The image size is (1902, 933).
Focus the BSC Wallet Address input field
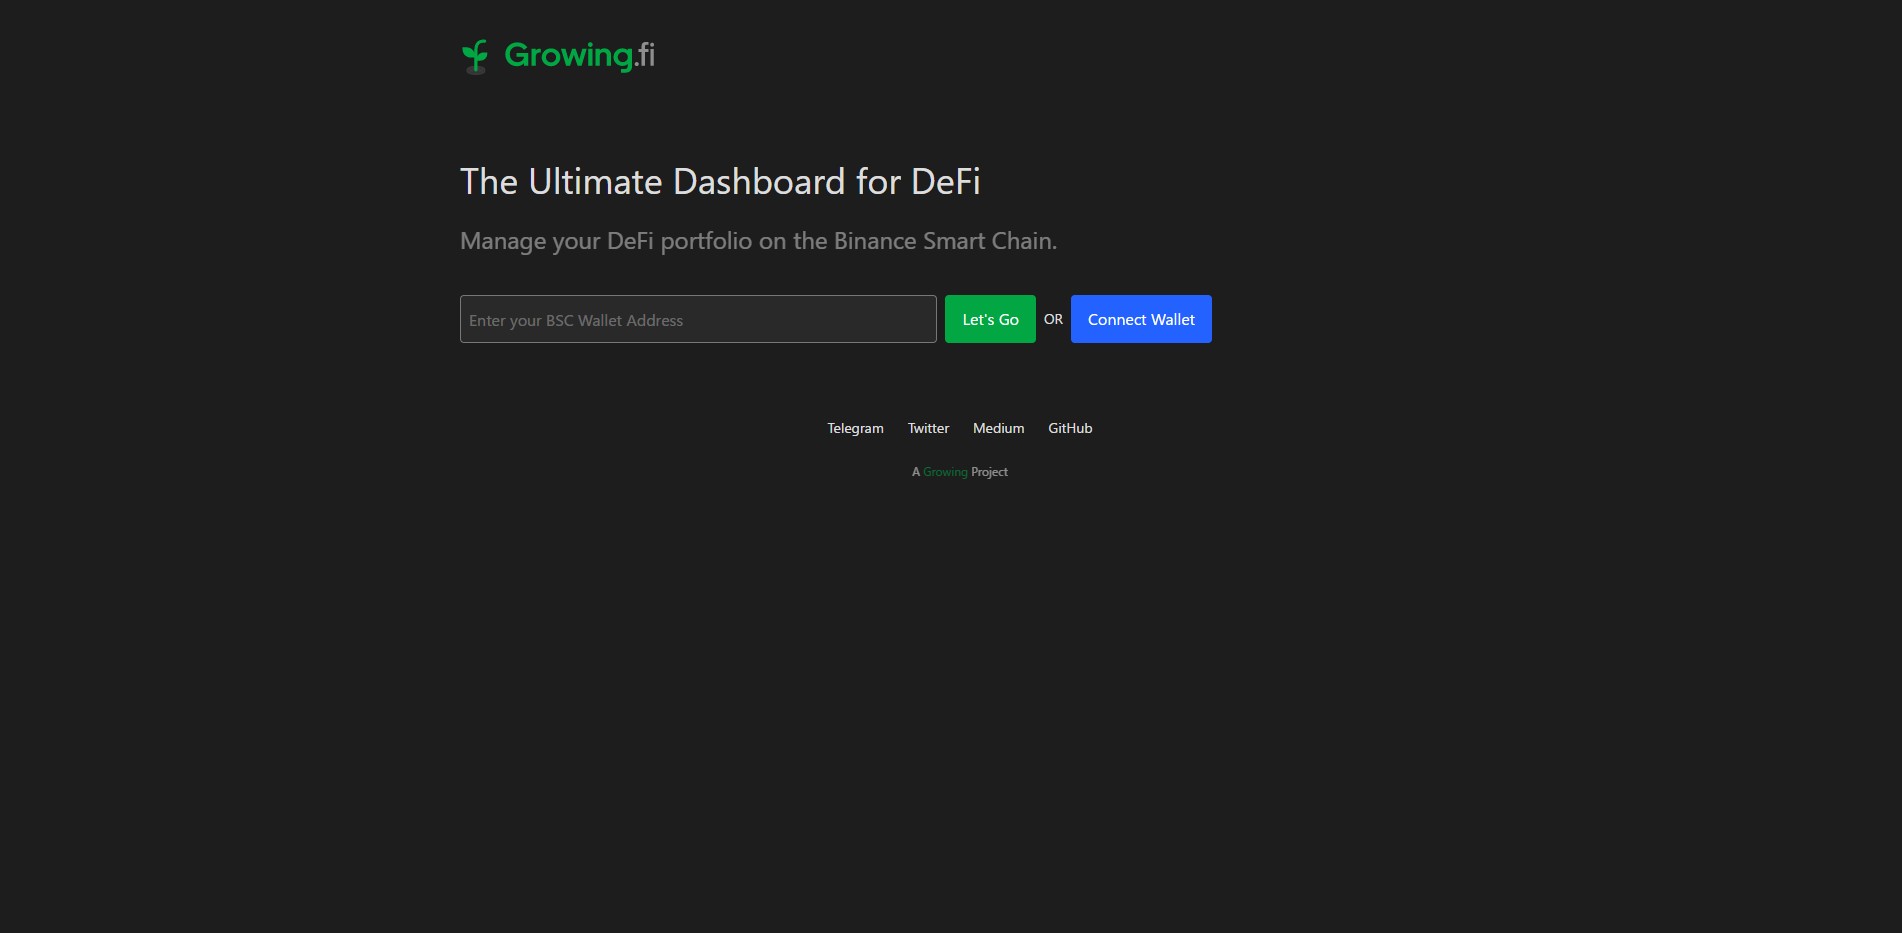[698, 319]
